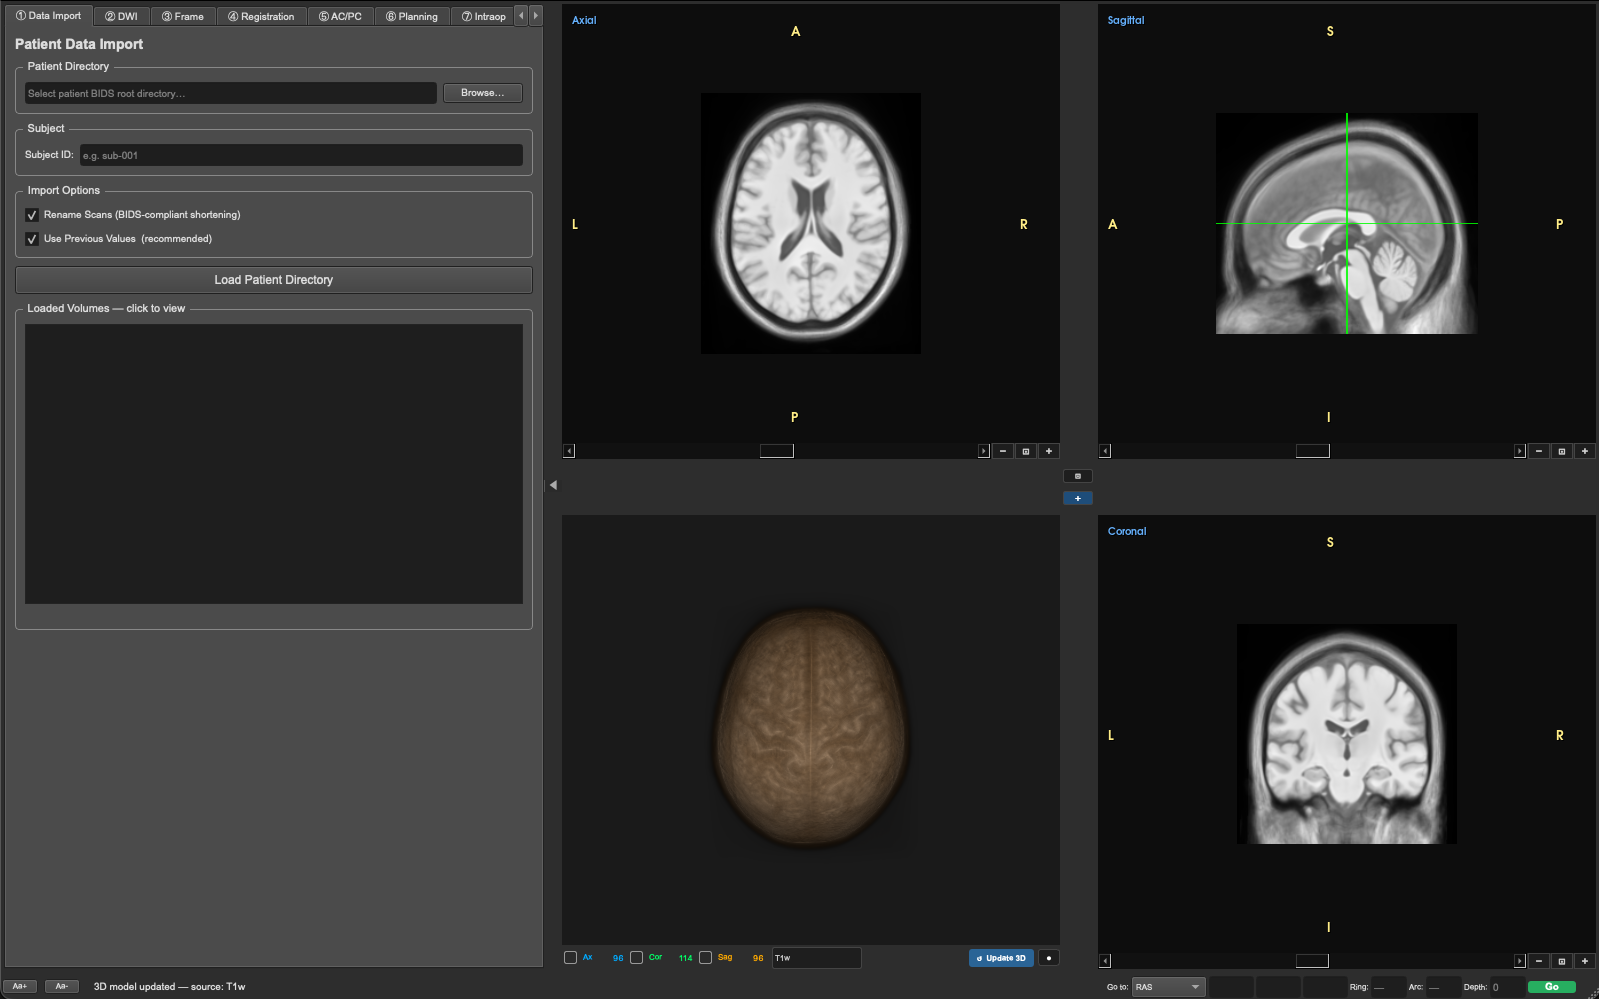This screenshot has width=1599, height=999.
Task: Click the Axial brain image
Action: pos(811,223)
